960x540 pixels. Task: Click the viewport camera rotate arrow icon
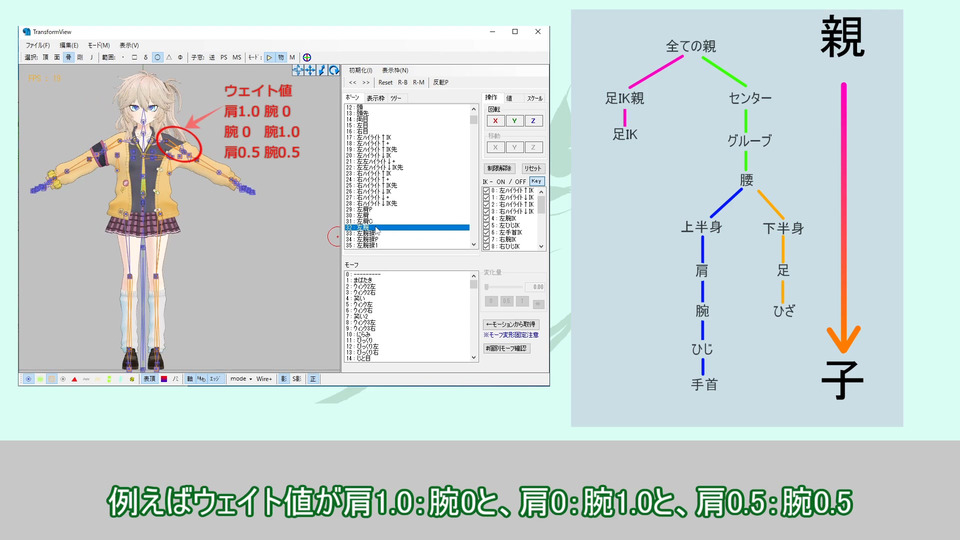[x=334, y=70]
